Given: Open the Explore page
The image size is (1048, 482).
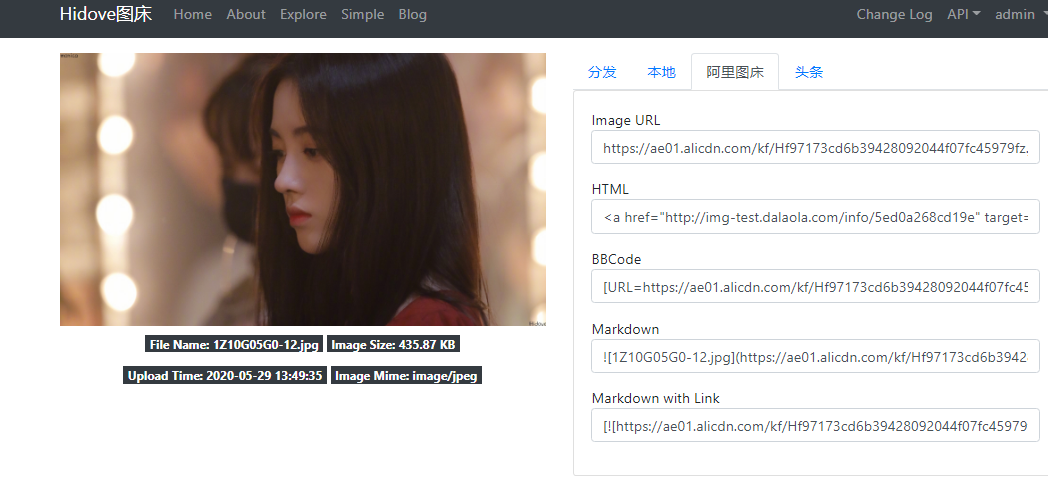Looking at the screenshot, I should click(303, 14).
